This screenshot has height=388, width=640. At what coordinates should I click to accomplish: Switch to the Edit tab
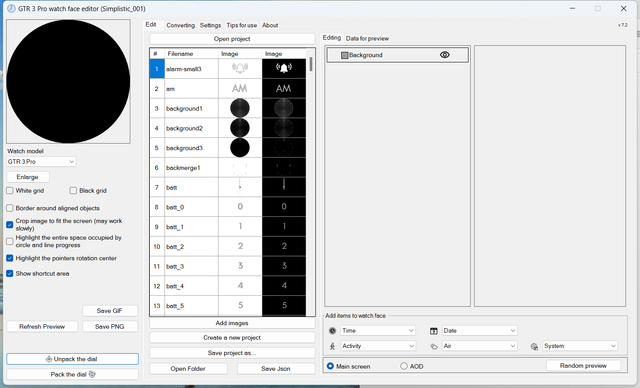pos(151,24)
